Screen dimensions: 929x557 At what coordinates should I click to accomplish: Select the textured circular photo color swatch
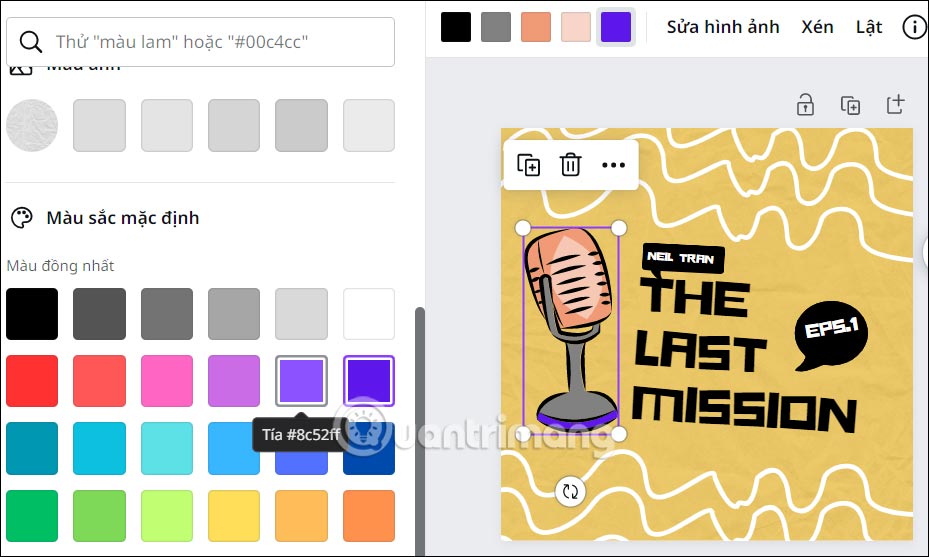tap(32, 125)
